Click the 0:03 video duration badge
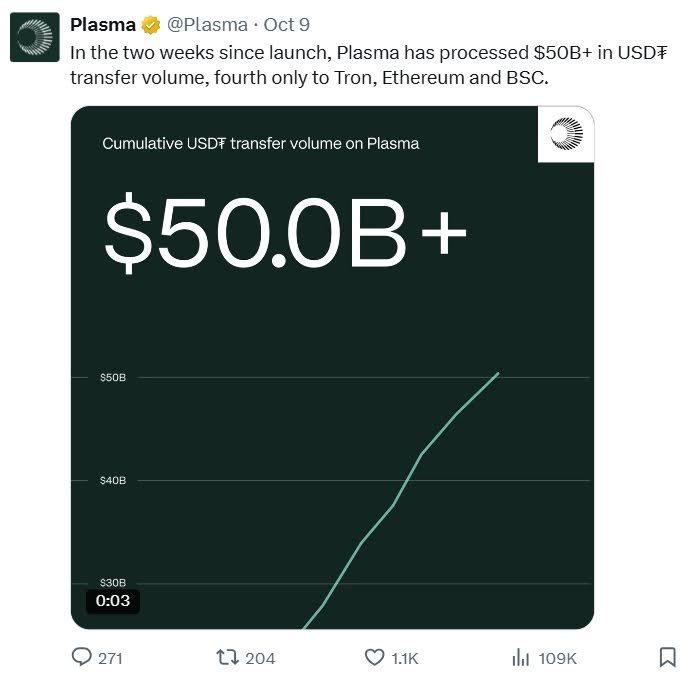The width and height of the screenshot is (687, 683). pyautogui.click(x=113, y=600)
